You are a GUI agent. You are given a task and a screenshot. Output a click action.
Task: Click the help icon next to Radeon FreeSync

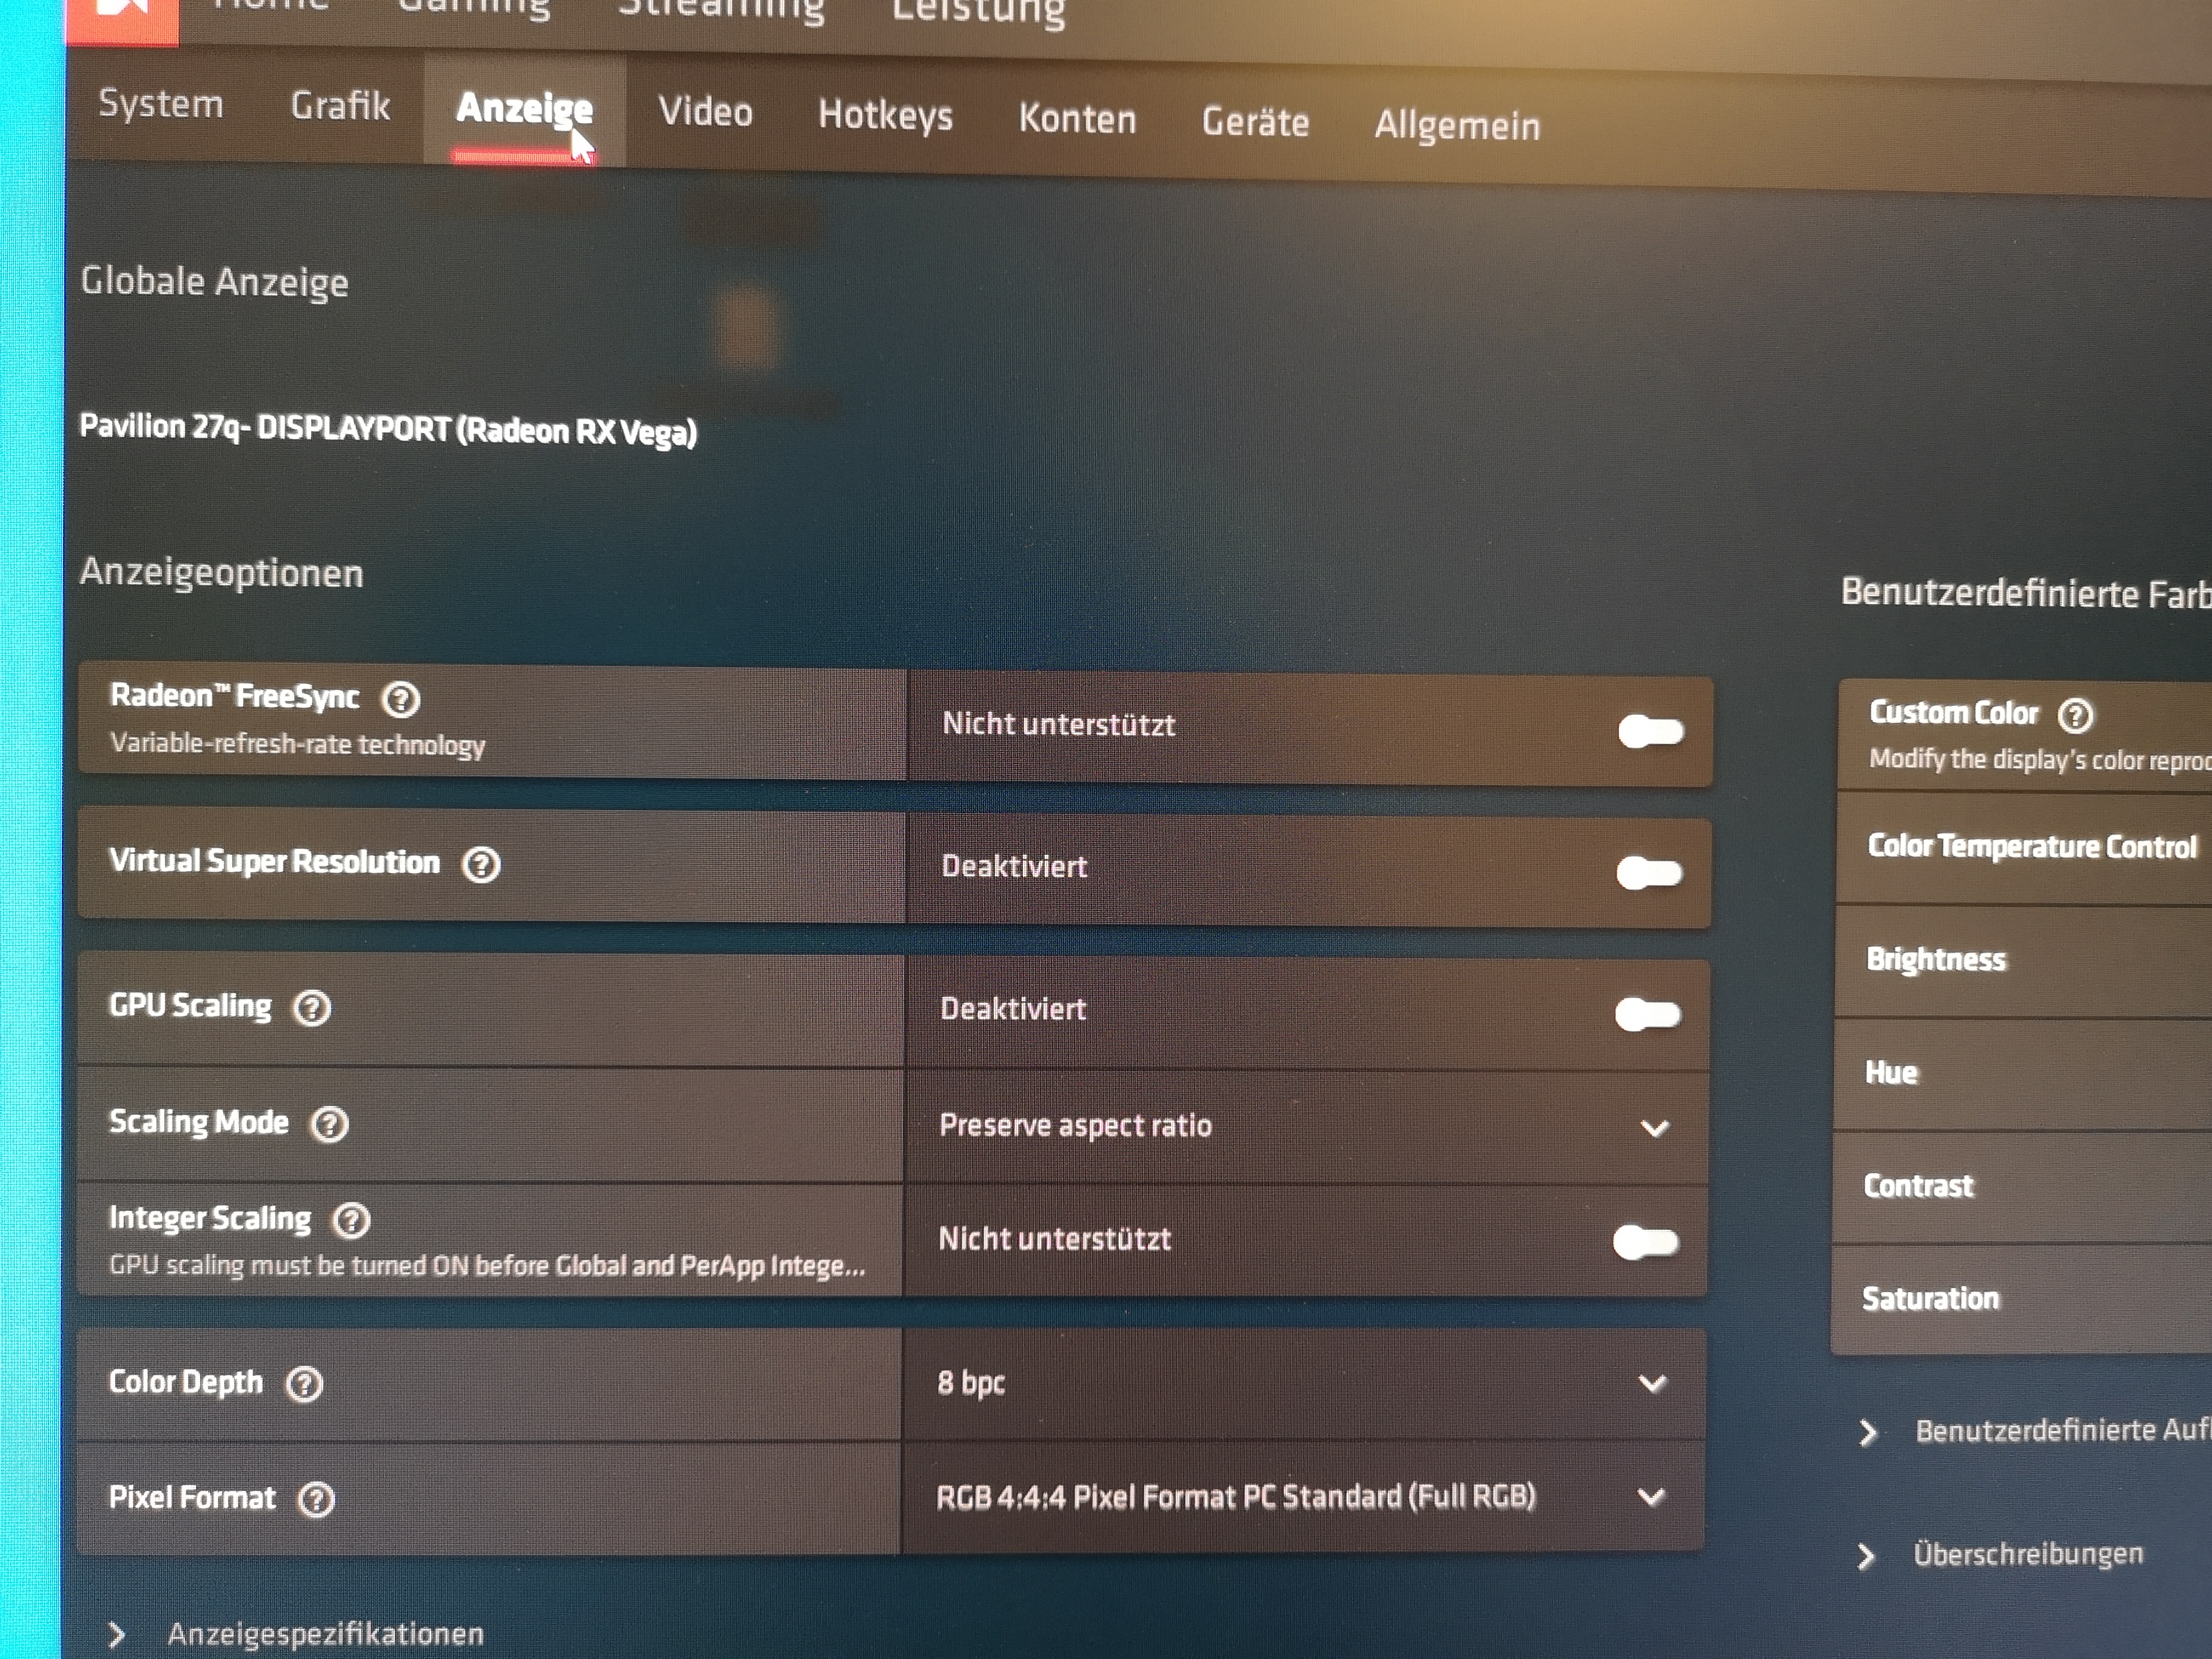[x=401, y=699]
